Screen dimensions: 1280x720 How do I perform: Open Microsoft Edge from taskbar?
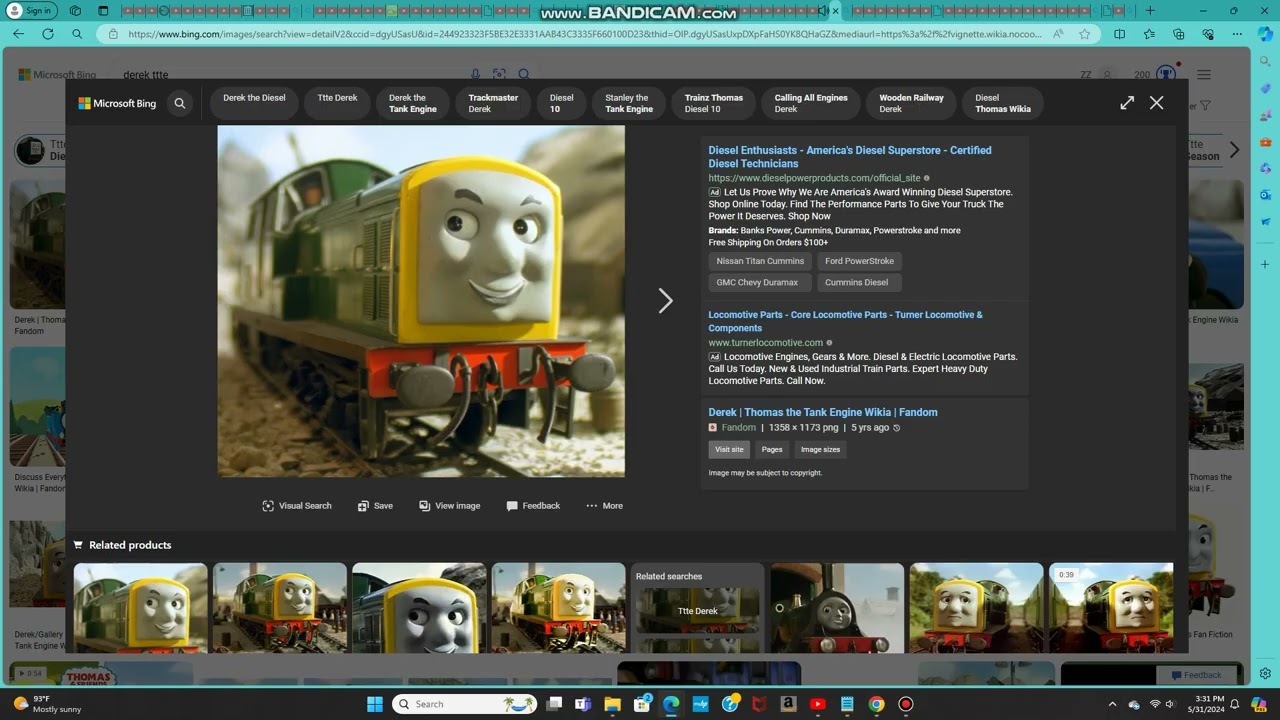click(x=671, y=704)
